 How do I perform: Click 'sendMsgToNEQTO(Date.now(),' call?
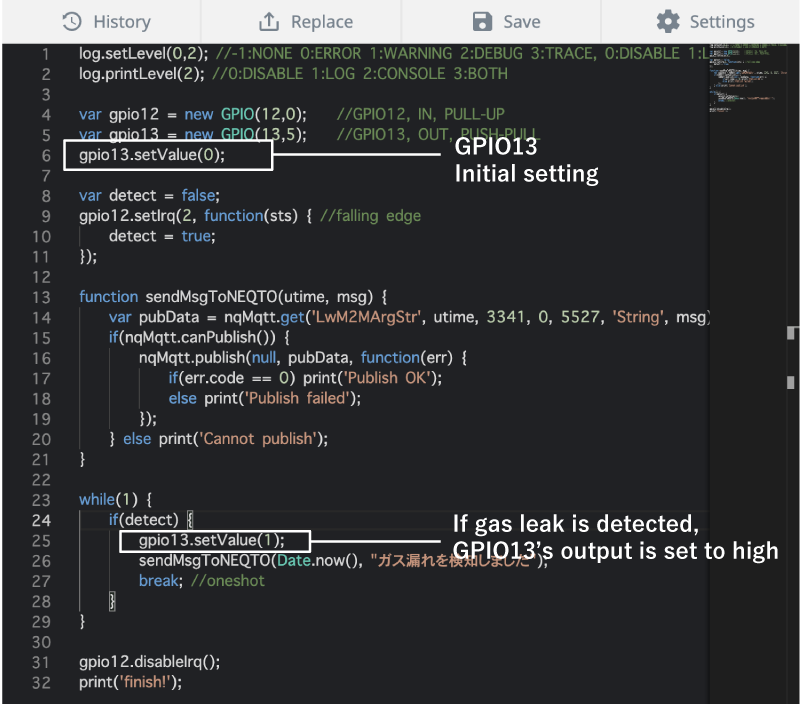click(x=251, y=561)
